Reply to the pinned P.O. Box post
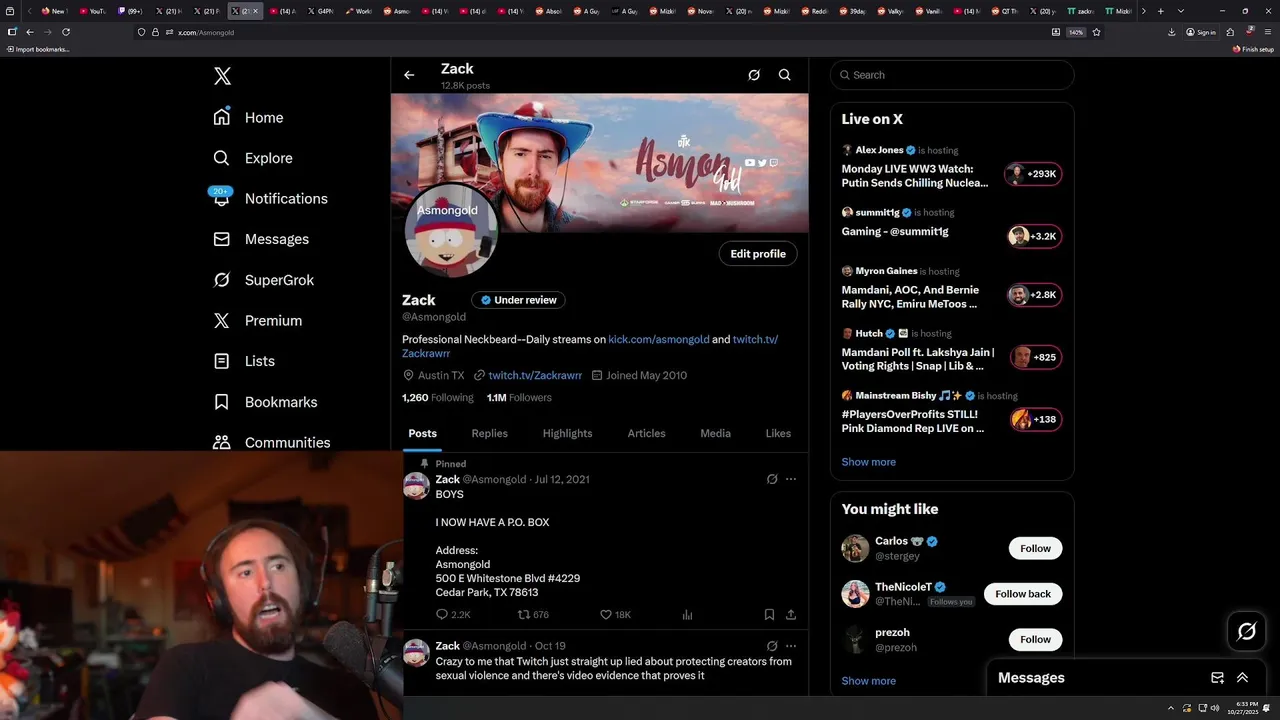 pos(452,615)
